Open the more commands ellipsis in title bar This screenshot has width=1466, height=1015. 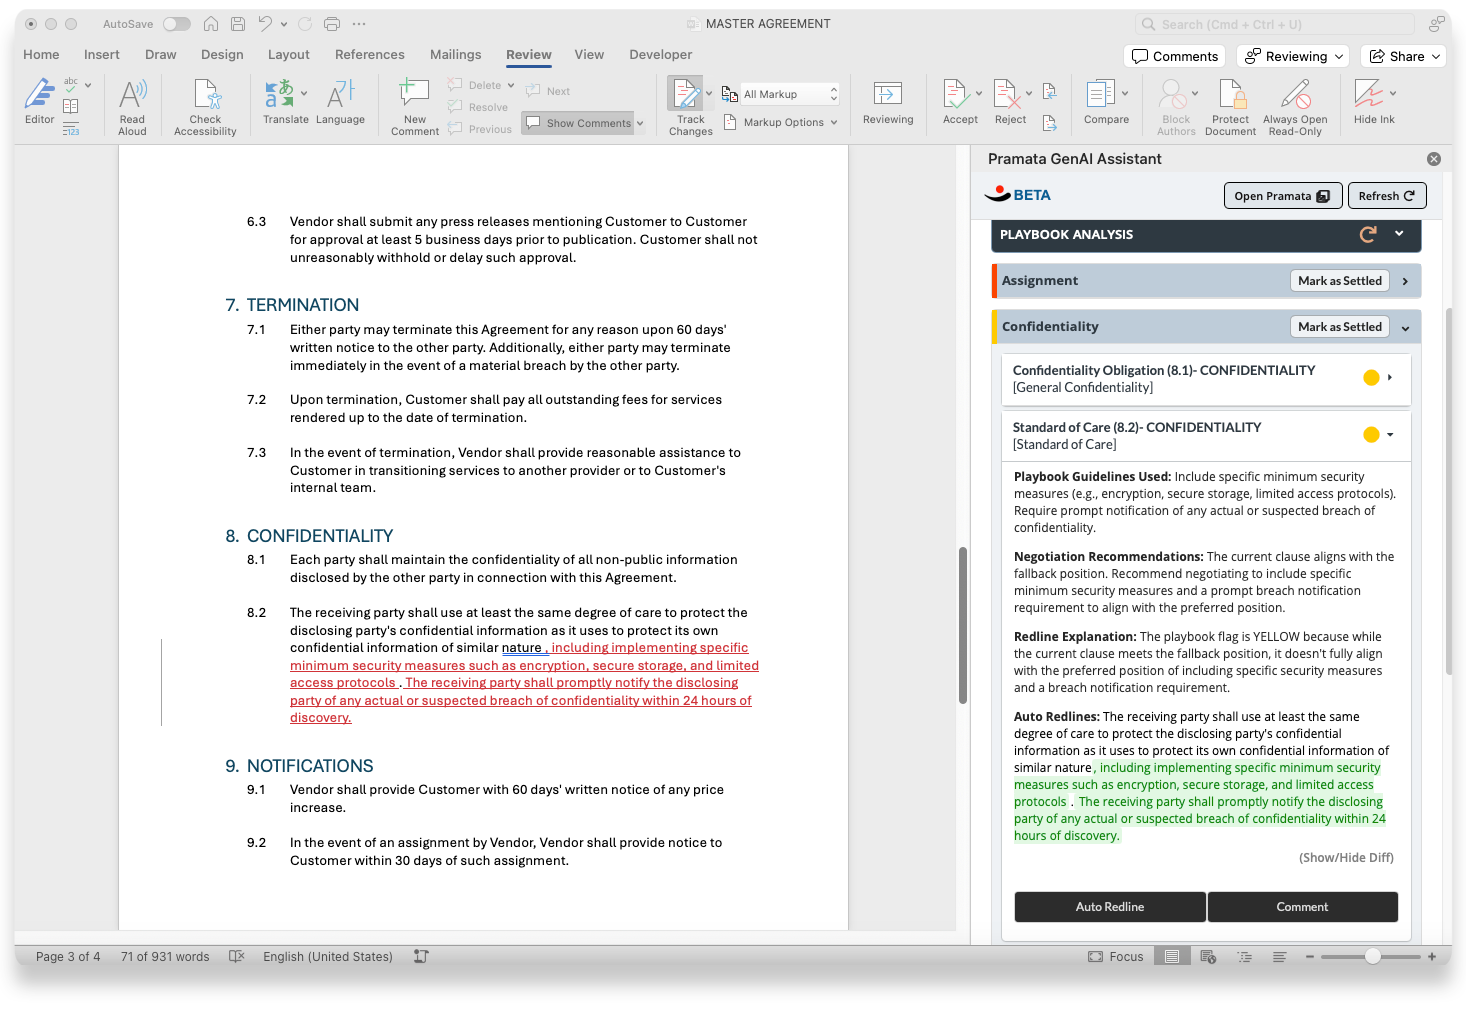359,24
